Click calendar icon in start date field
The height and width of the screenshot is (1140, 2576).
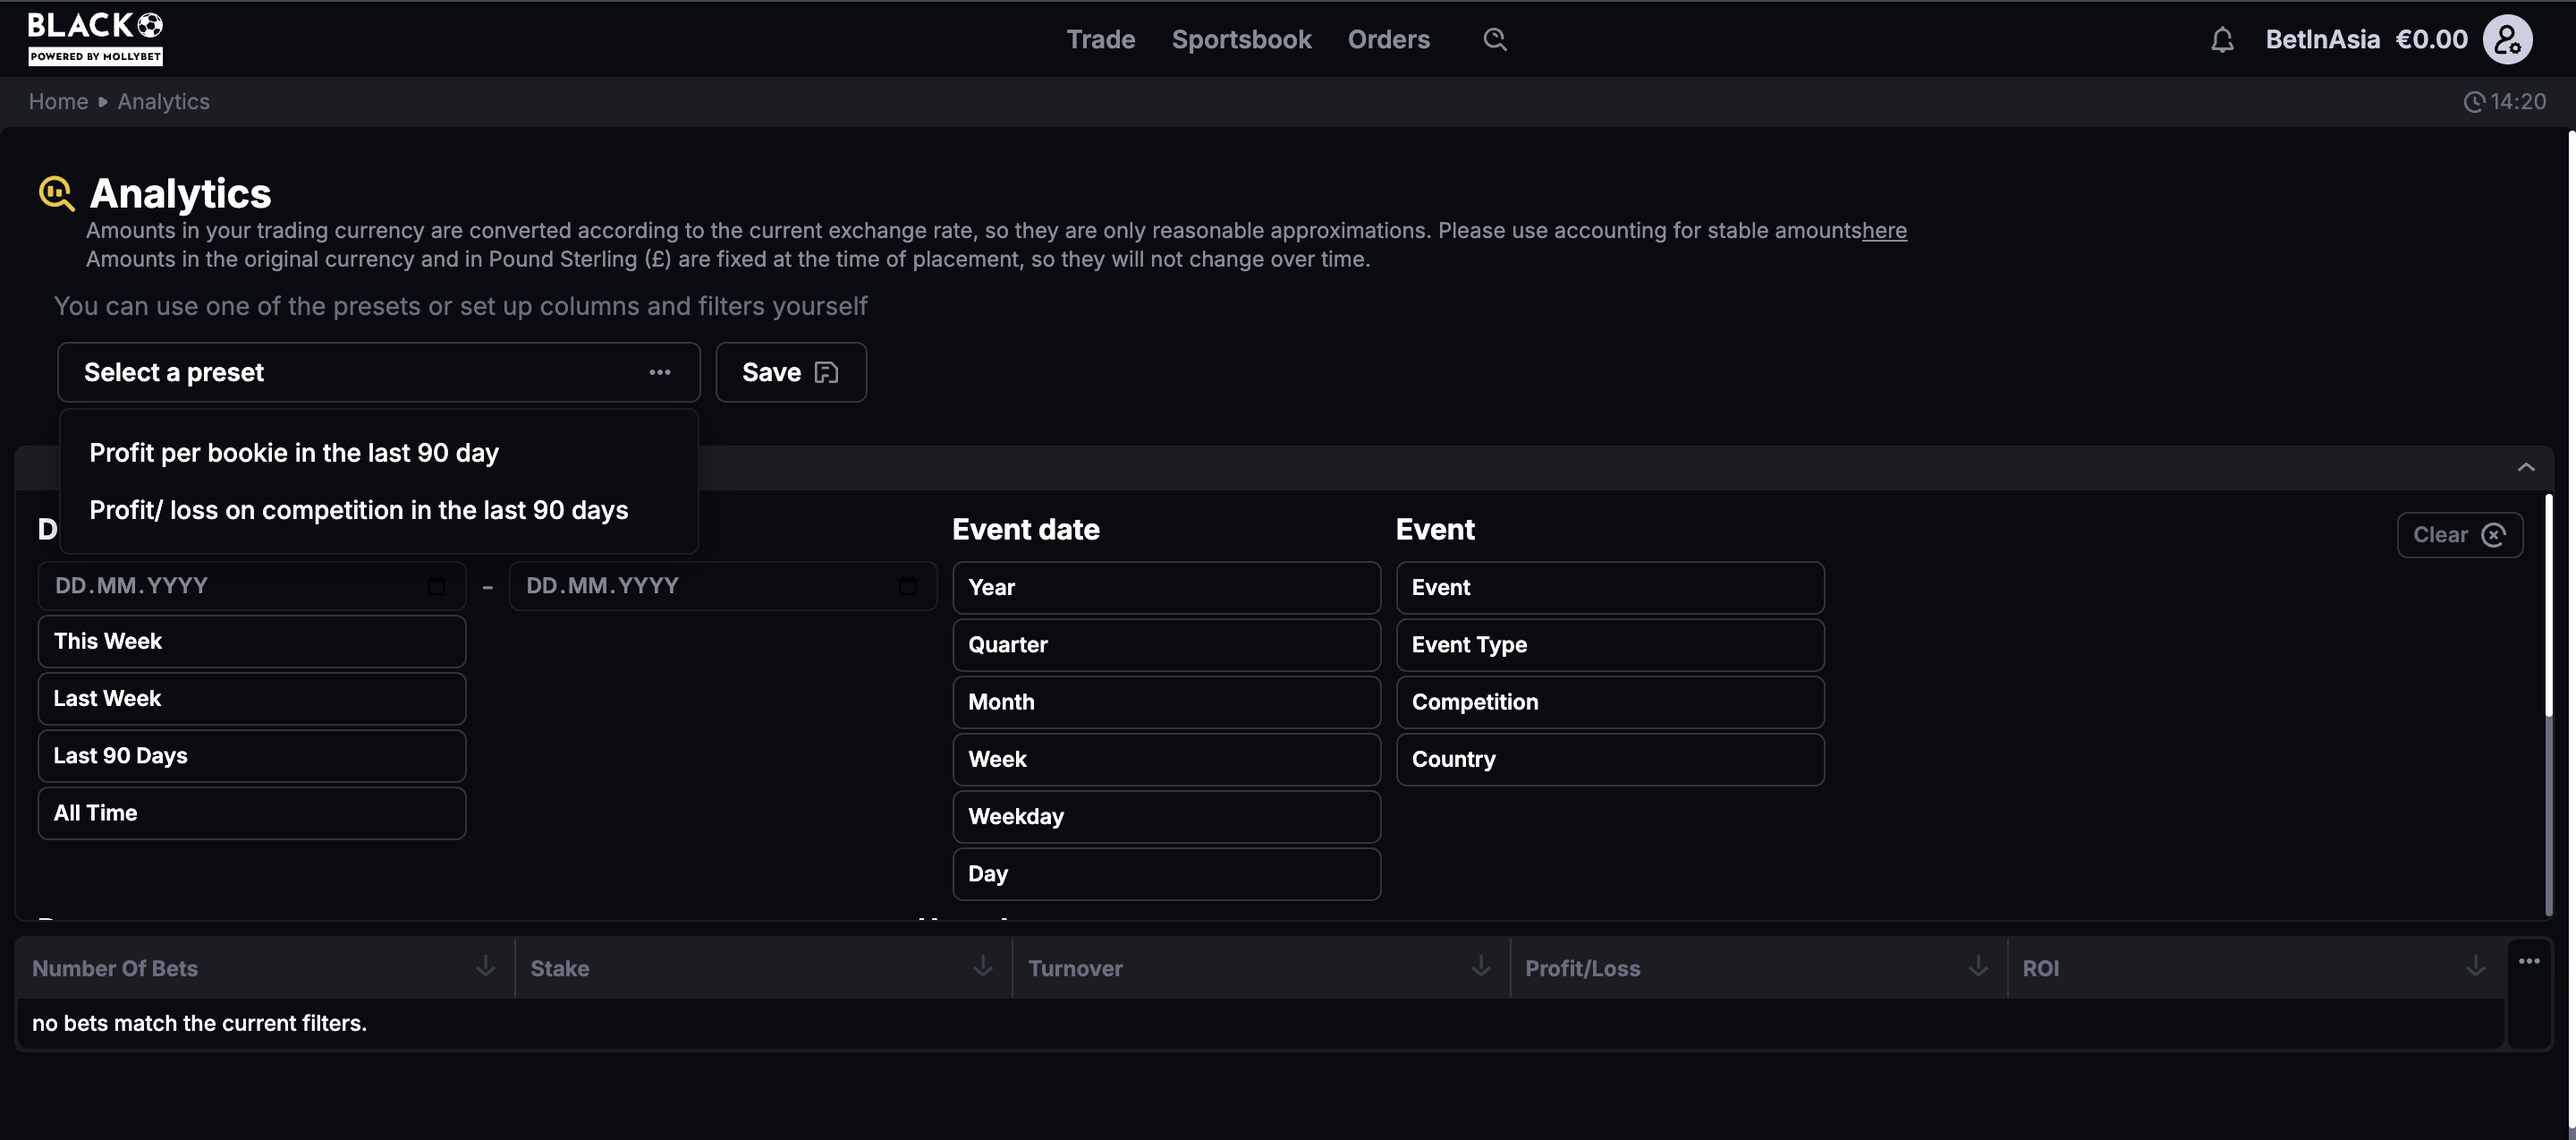pos(436,586)
